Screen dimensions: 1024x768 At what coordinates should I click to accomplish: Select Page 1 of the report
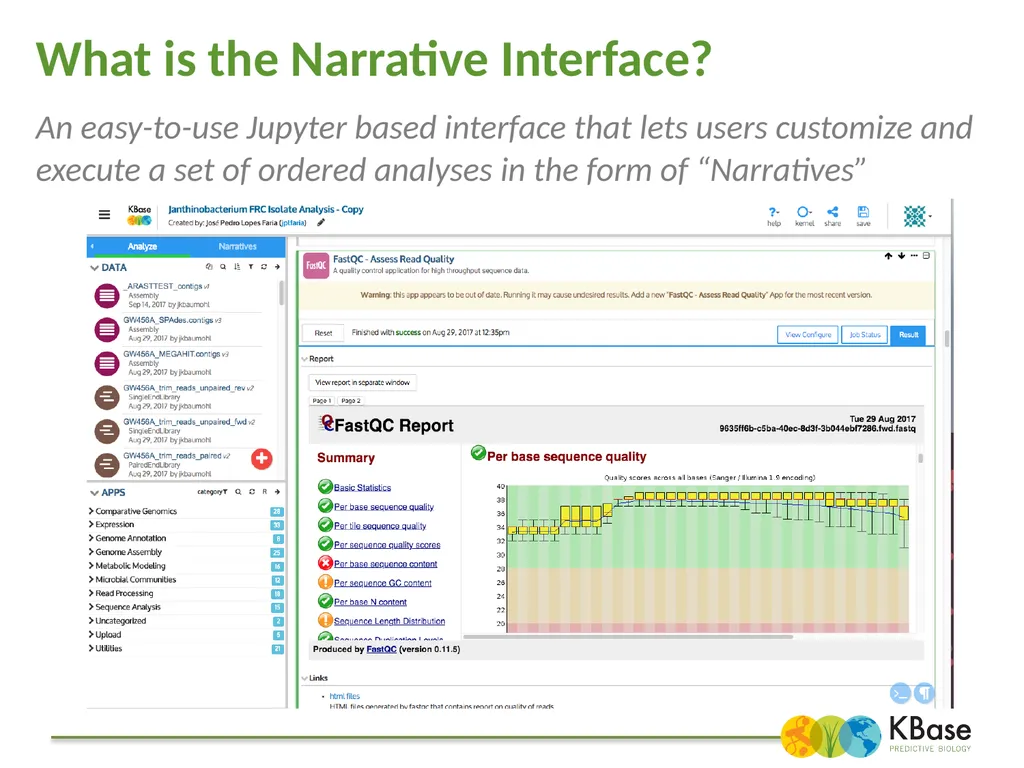(x=322, y=401)
